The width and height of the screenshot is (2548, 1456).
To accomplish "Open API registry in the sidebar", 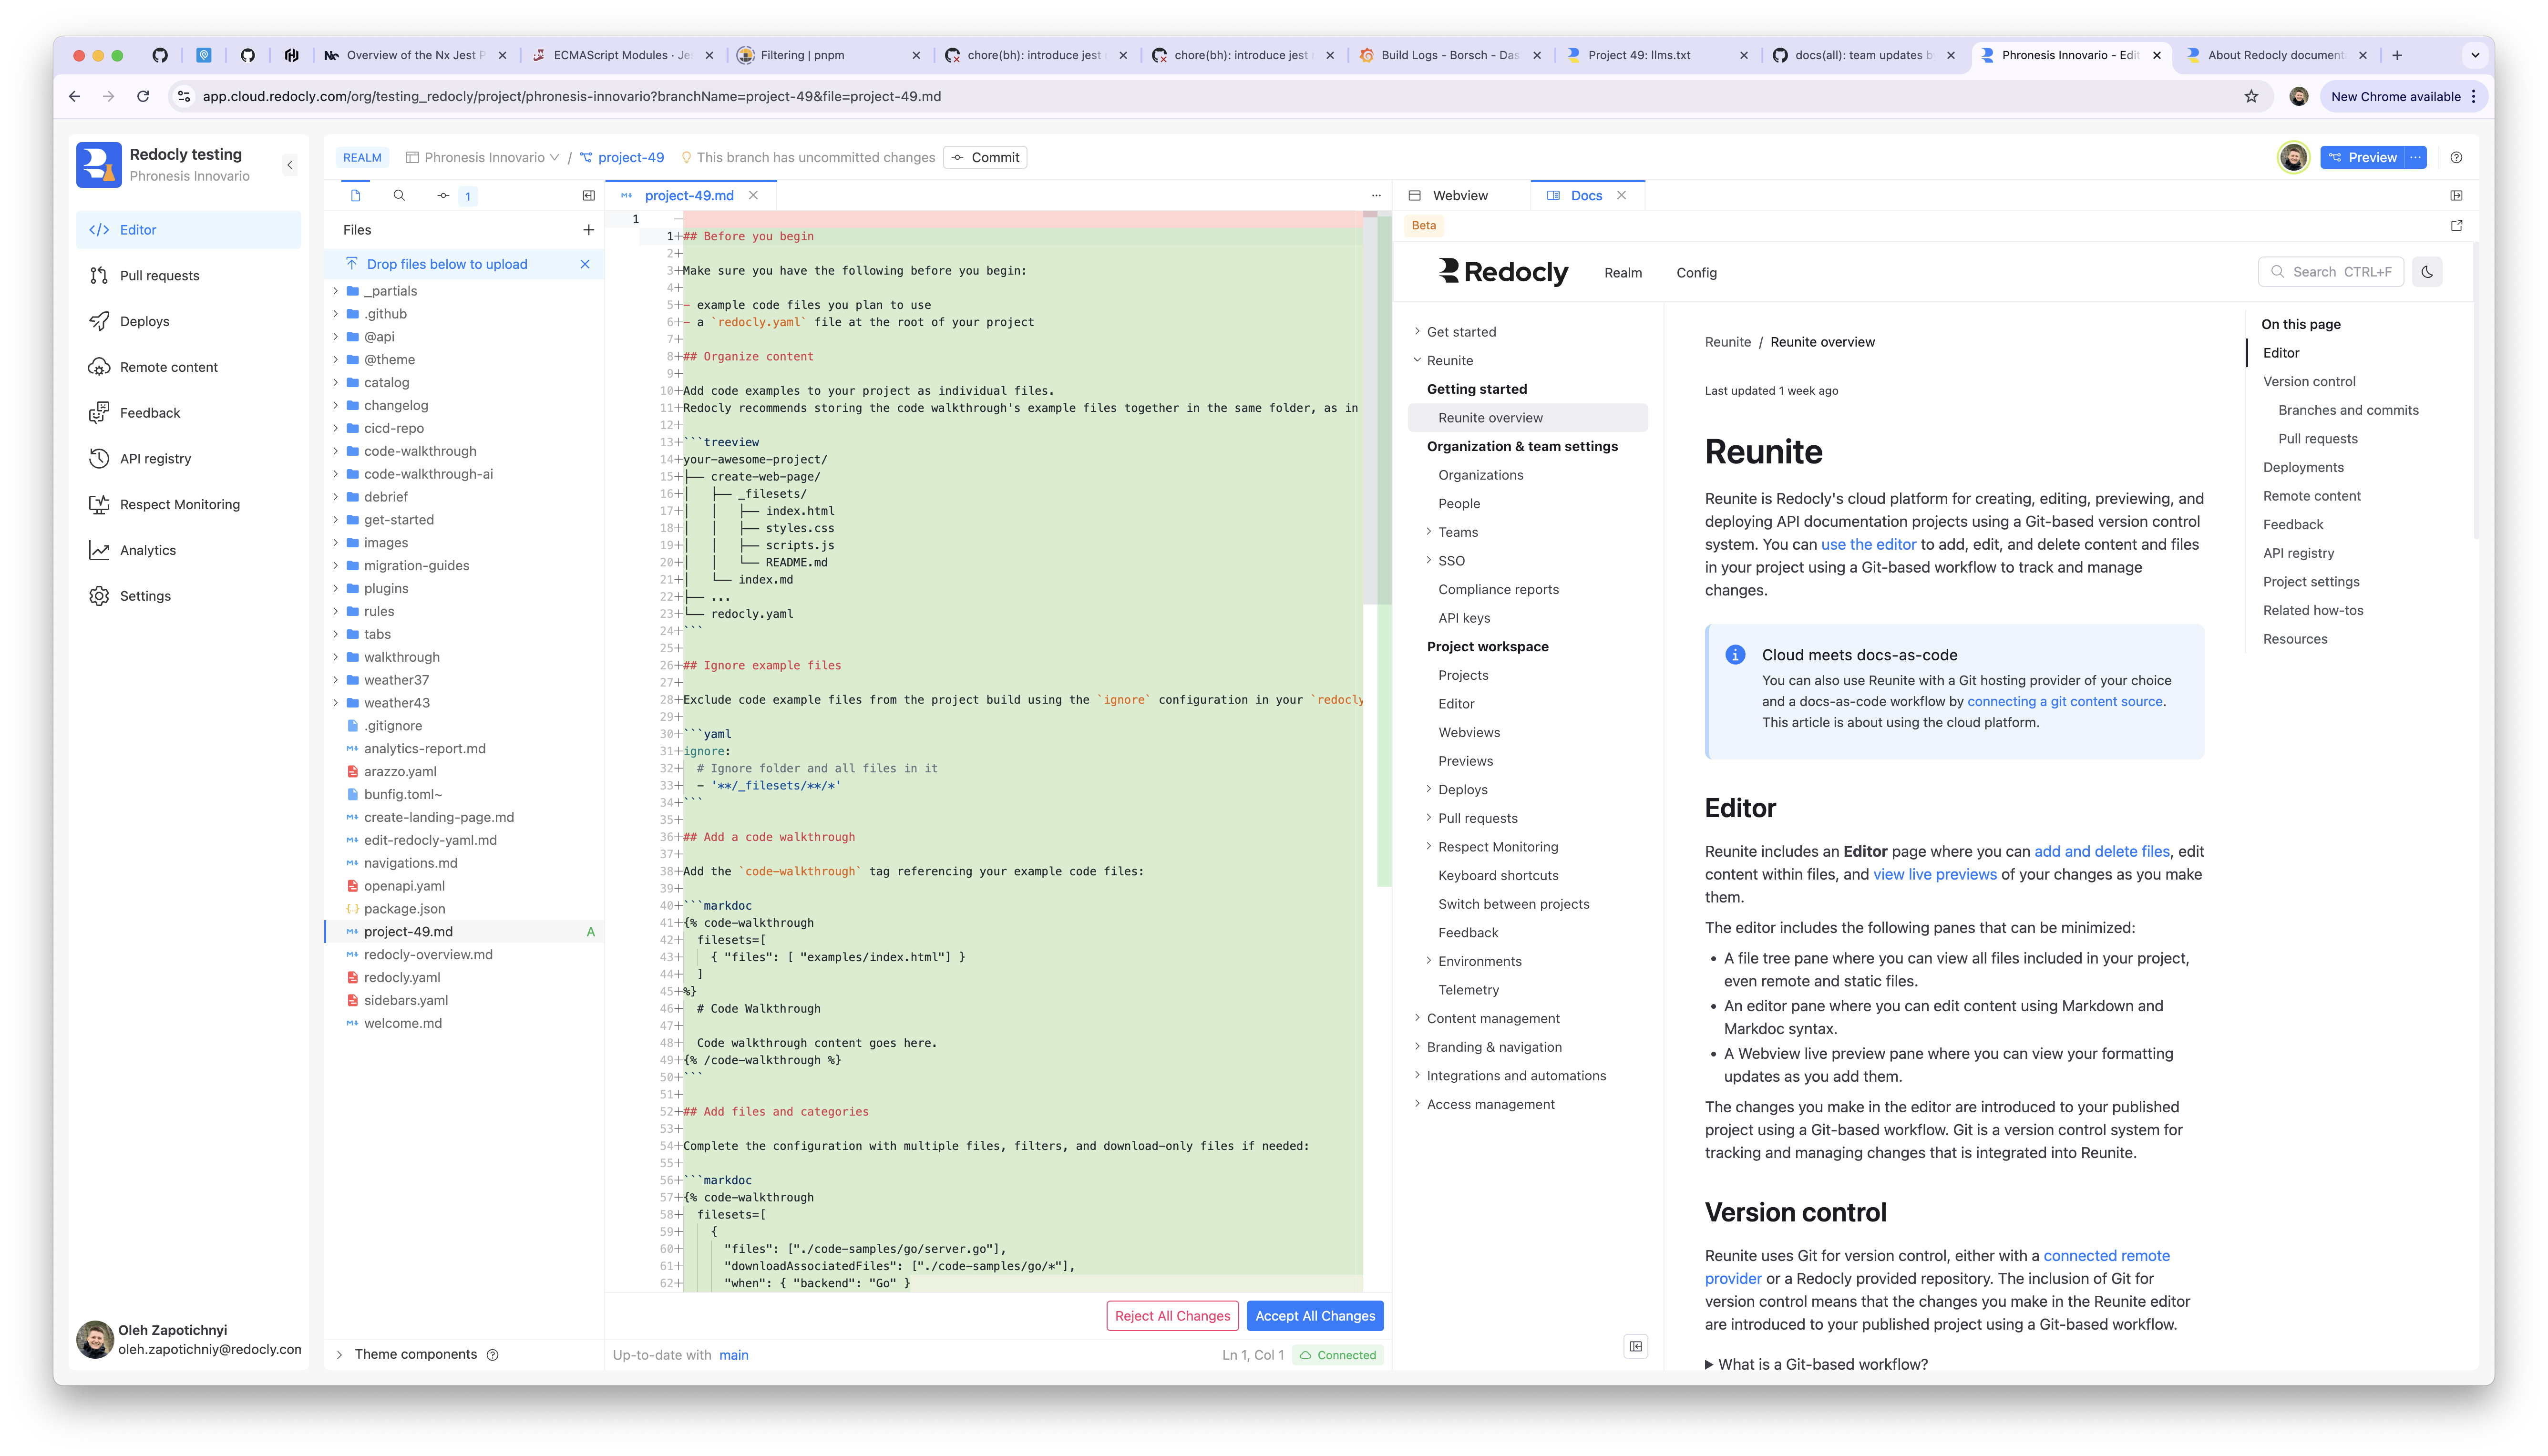I will pyautogui.click(x=188, y=459).
